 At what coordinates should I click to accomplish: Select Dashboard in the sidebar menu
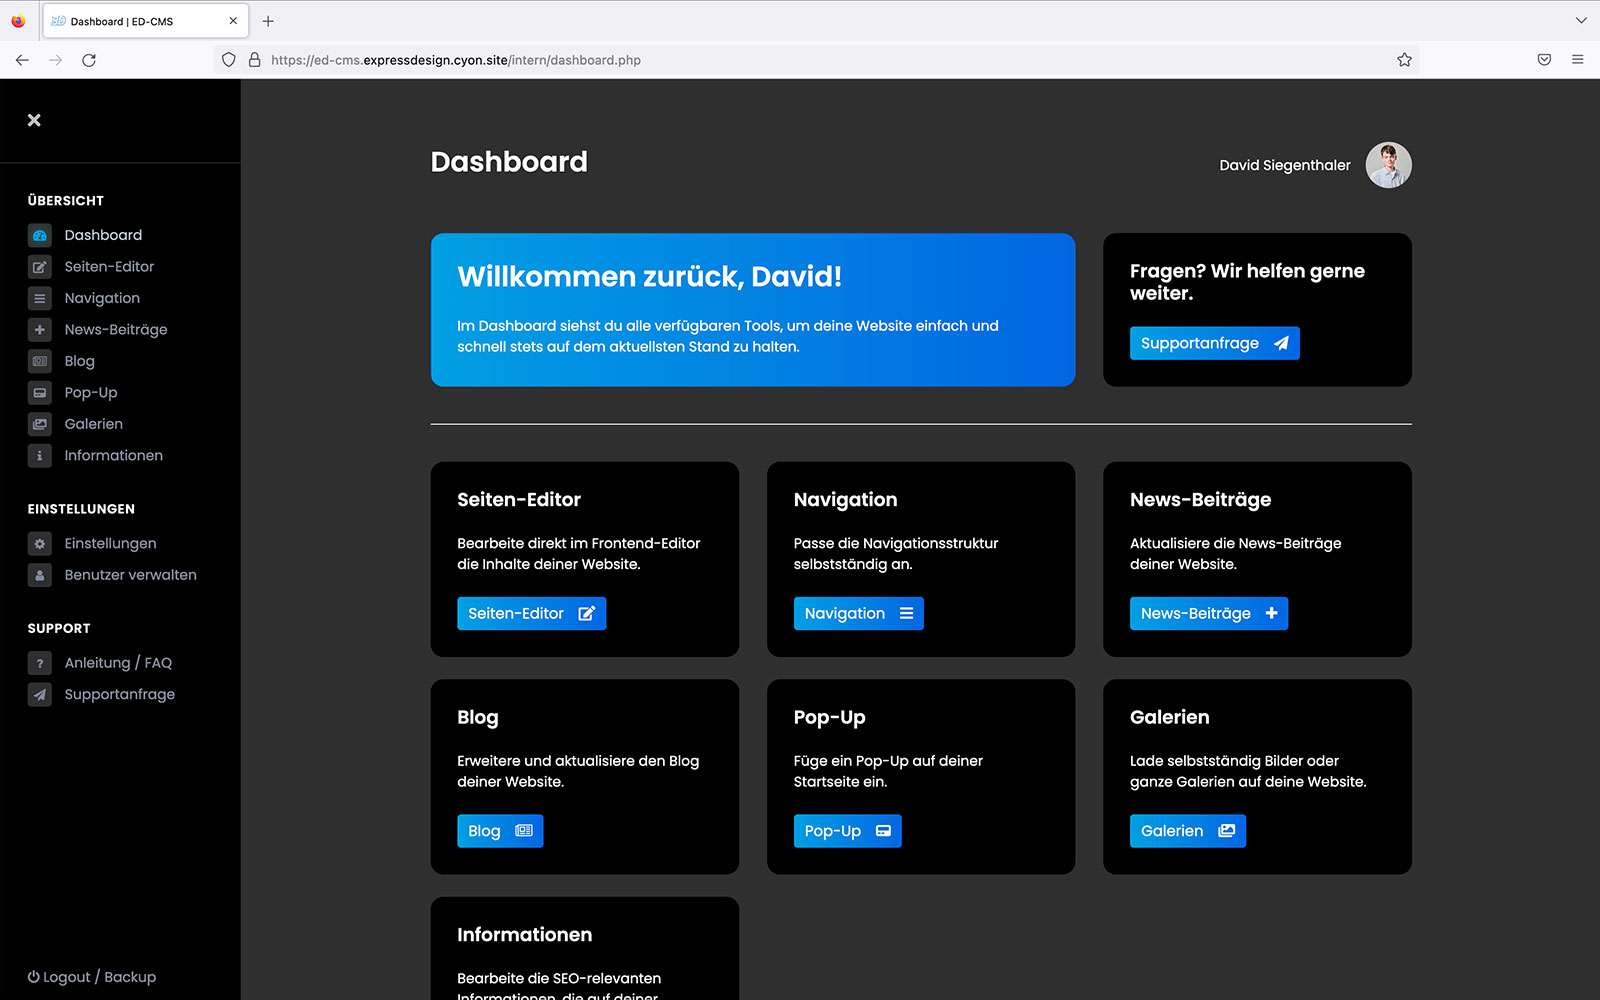click(x=103, y=235)
